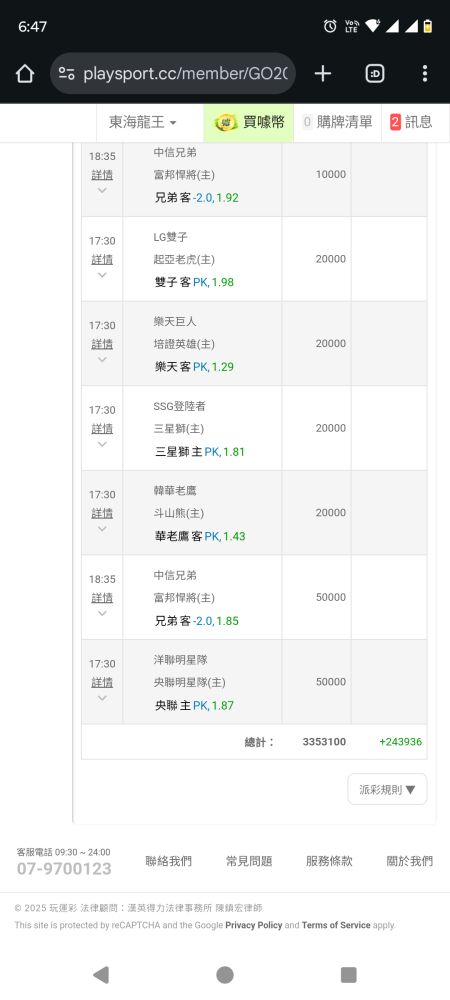The width and height of the screenshot is (450, 1000).
Task: Open 買噱幣 coin purchase tab
Action: (249, 122)
